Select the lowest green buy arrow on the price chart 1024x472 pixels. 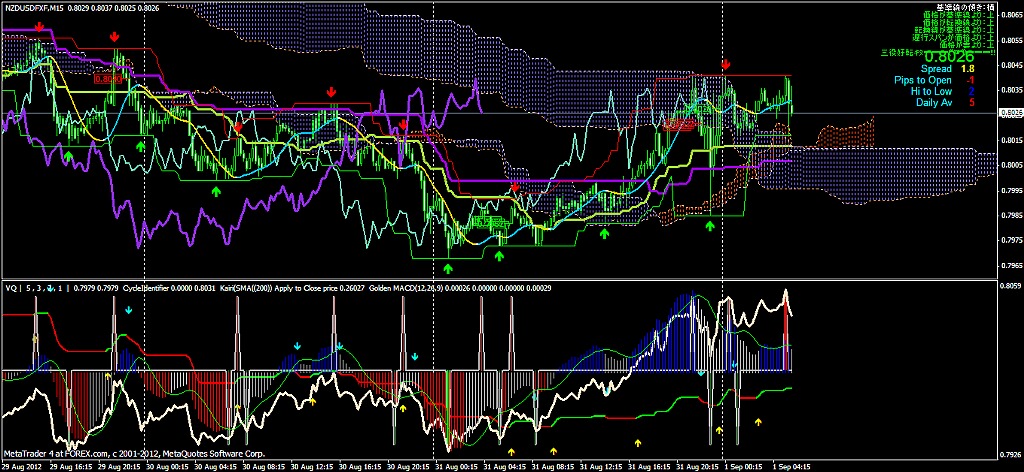tap(447, 268)
